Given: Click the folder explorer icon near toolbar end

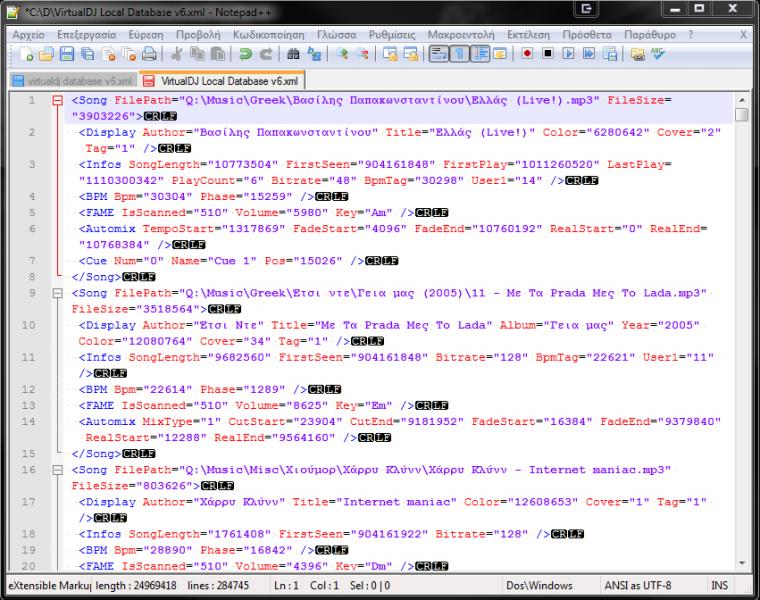Looking at the screenshot, I should (x=638, y=54).
